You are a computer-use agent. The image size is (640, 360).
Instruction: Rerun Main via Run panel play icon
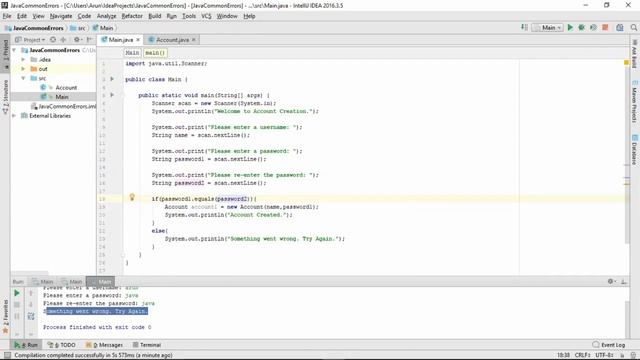[17, 293]
